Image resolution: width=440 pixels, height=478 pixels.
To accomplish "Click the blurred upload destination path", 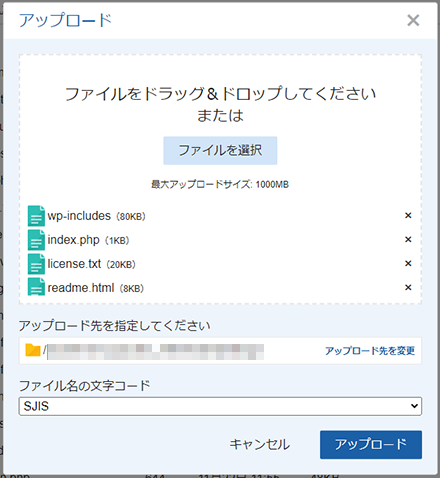I will click(154, 352).
